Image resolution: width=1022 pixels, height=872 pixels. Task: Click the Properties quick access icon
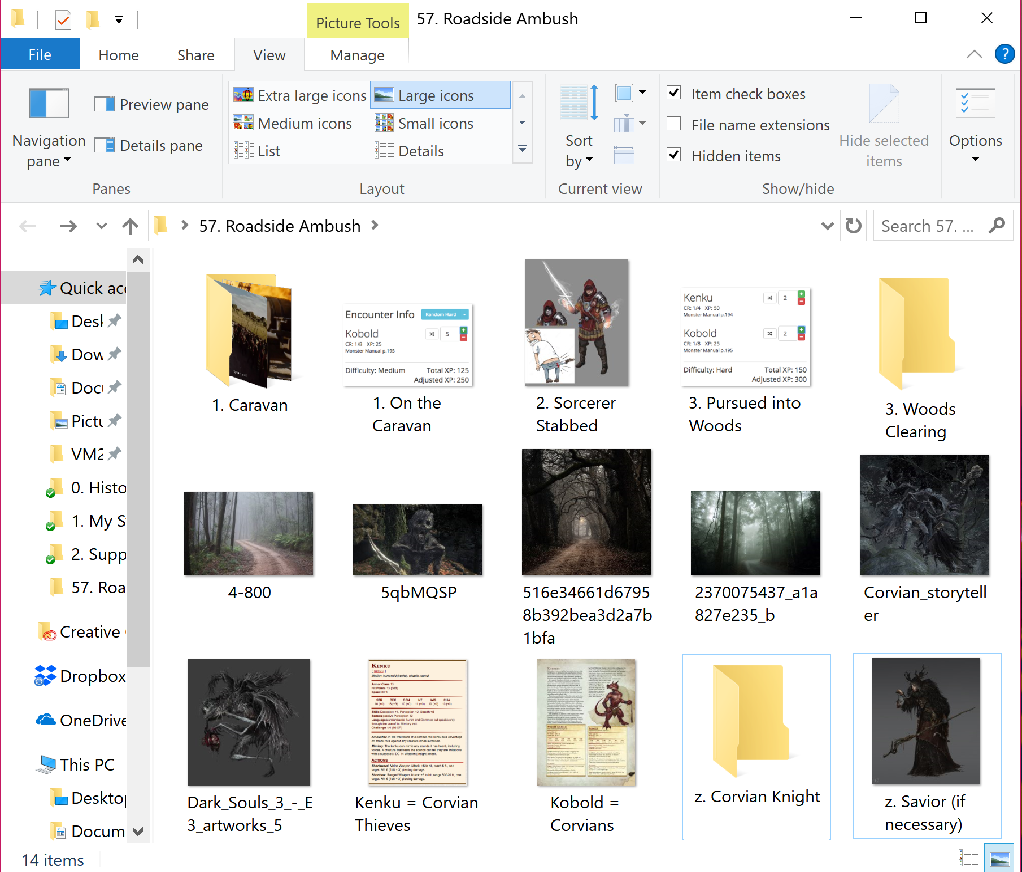tap(63, 20)
